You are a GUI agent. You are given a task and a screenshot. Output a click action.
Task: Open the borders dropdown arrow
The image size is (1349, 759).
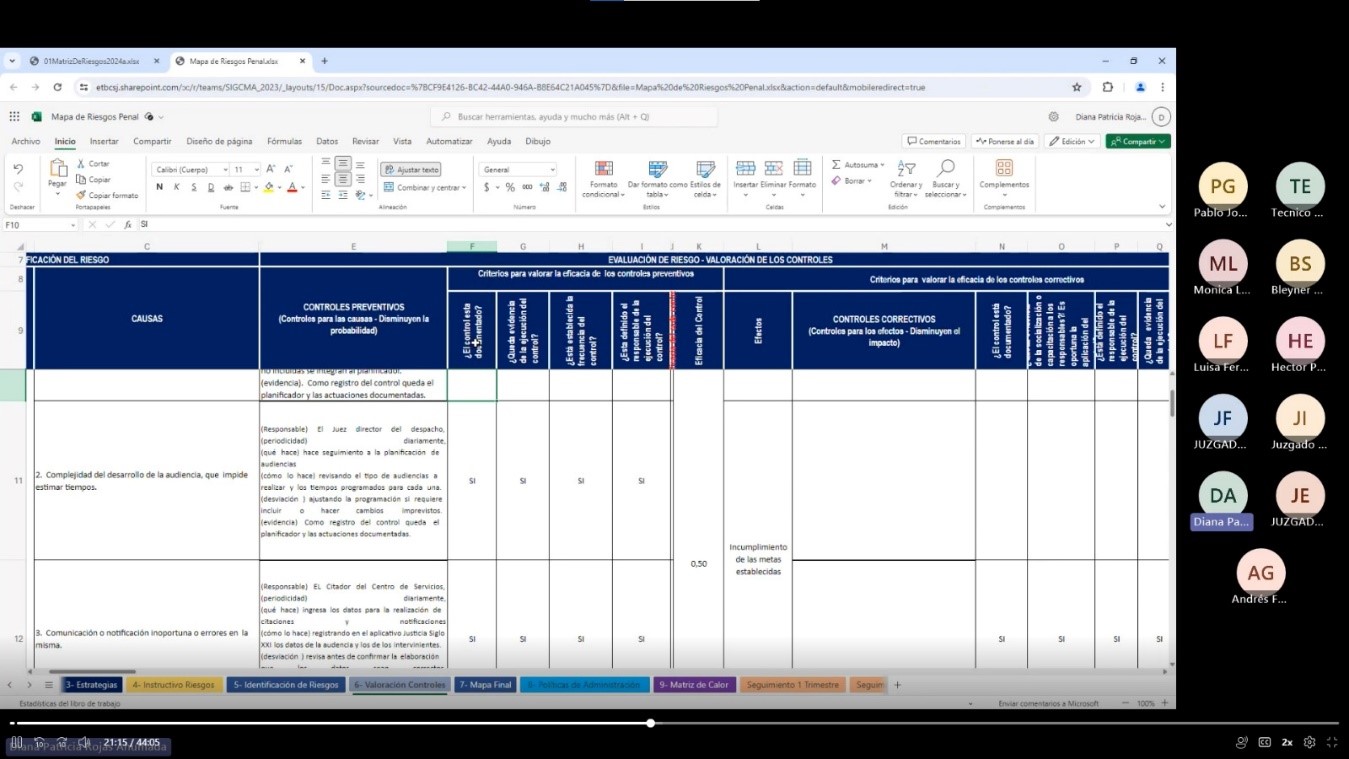pos(256,187)
